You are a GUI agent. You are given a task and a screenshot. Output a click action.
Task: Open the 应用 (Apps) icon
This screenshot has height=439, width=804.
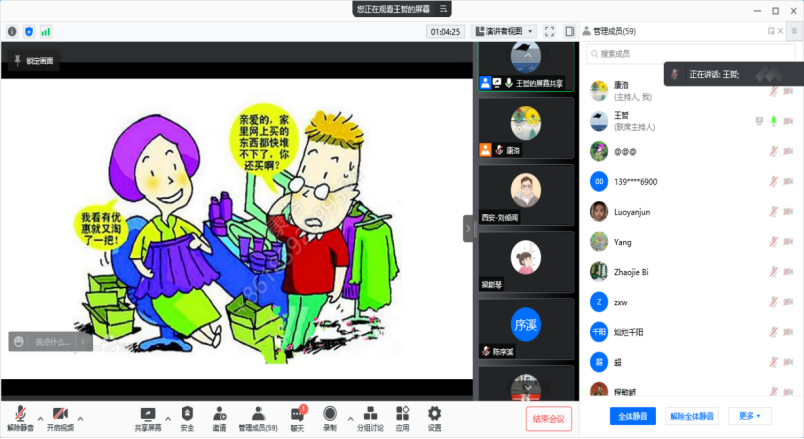tap(402, 416)
